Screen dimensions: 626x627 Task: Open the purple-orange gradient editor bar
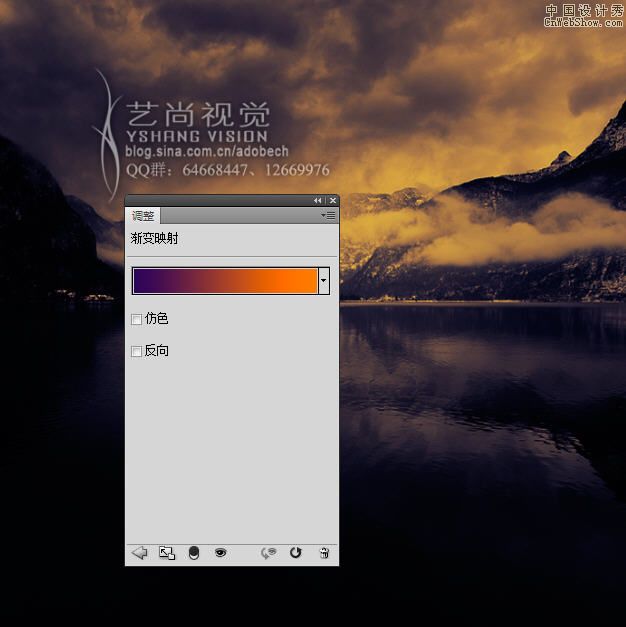pyautogui.click(x=225, y=281)
